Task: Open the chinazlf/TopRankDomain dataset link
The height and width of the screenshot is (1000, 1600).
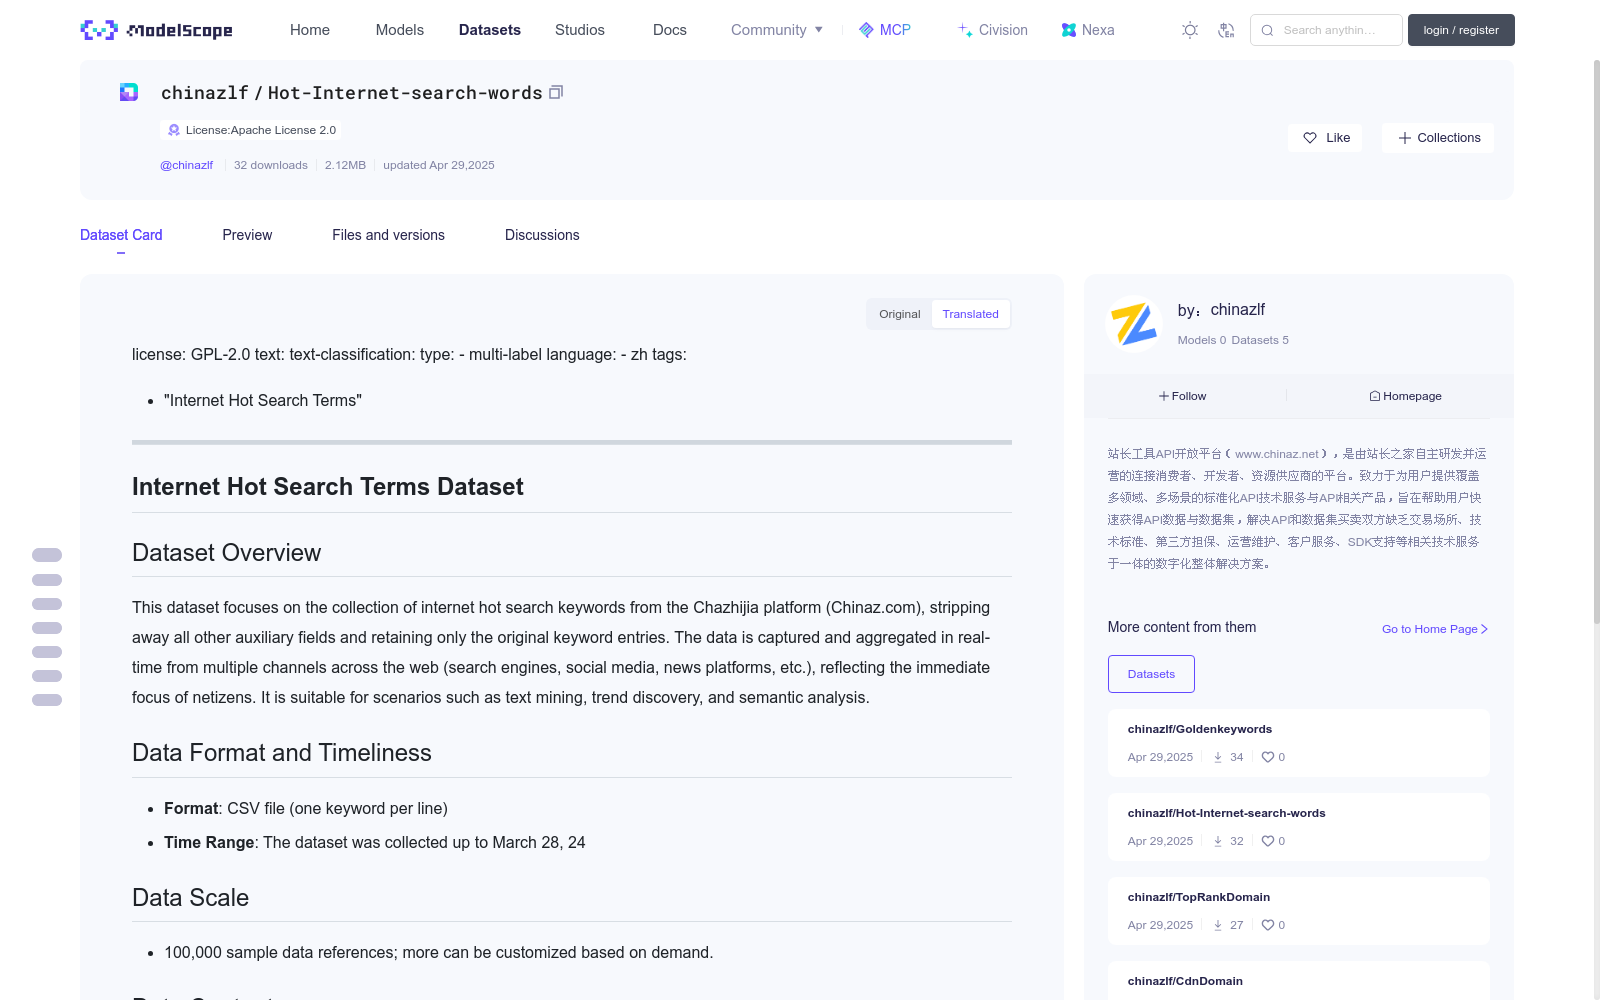Action: [1199, 897]
